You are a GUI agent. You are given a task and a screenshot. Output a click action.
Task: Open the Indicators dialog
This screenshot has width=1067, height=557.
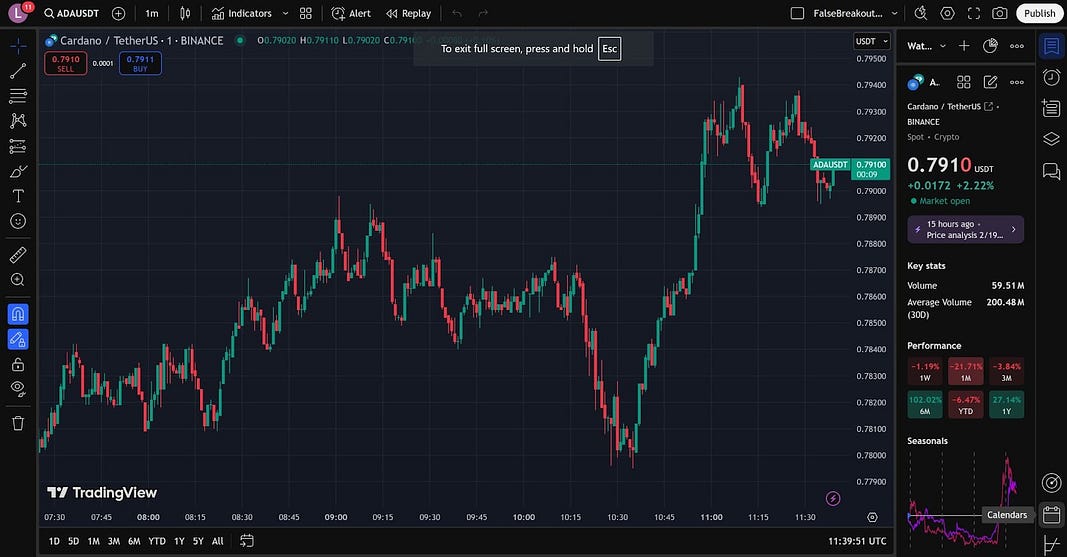pos(242,14)
